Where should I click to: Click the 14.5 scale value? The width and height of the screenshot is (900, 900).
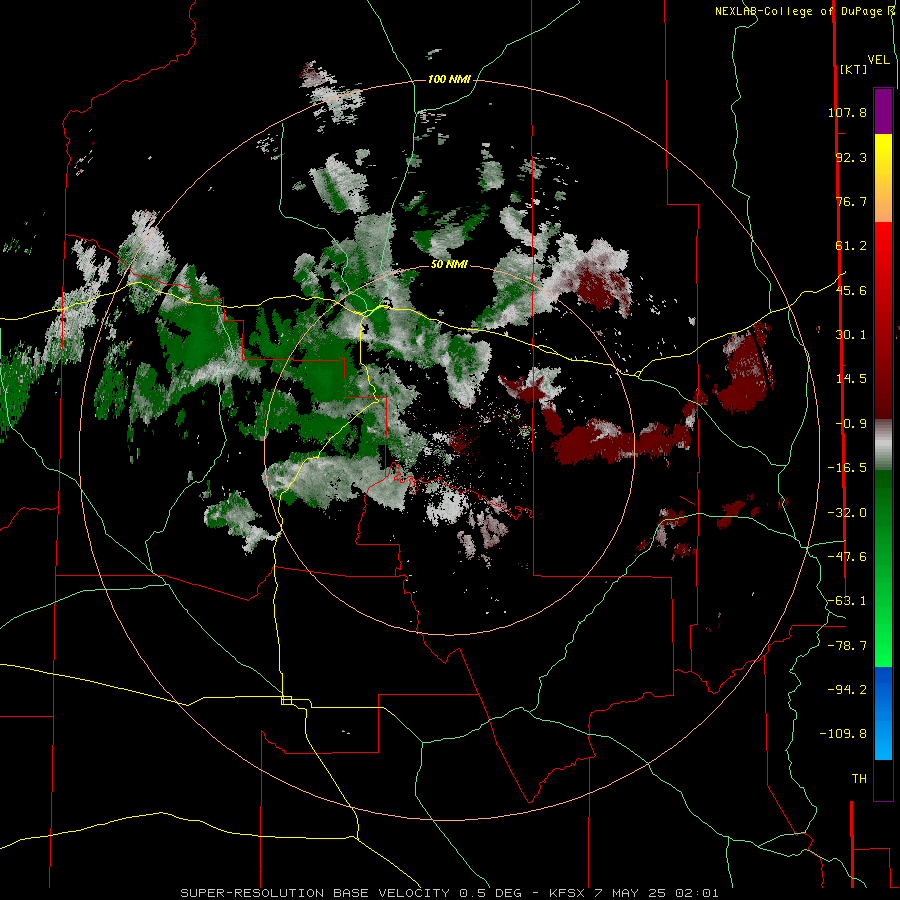(851, 379)
